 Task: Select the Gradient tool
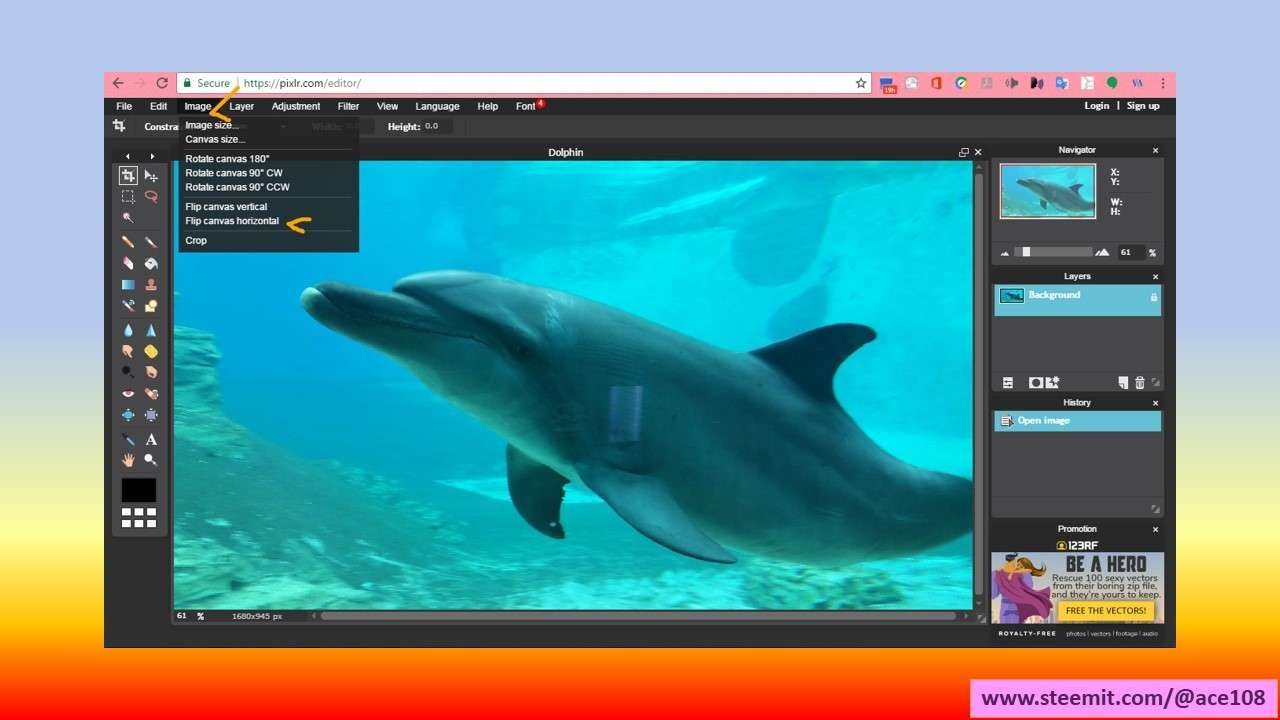[x=128, y=284]
